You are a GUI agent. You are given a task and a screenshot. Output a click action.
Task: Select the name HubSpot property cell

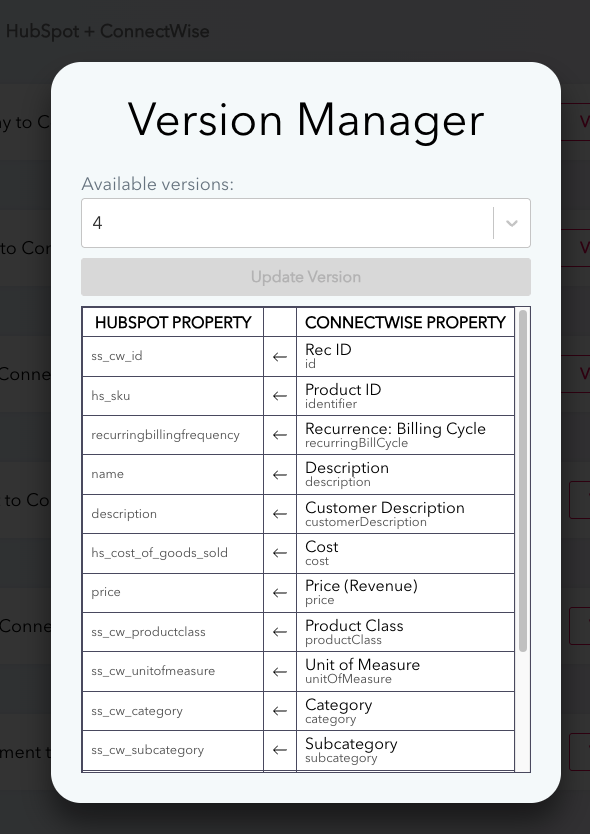173,474
